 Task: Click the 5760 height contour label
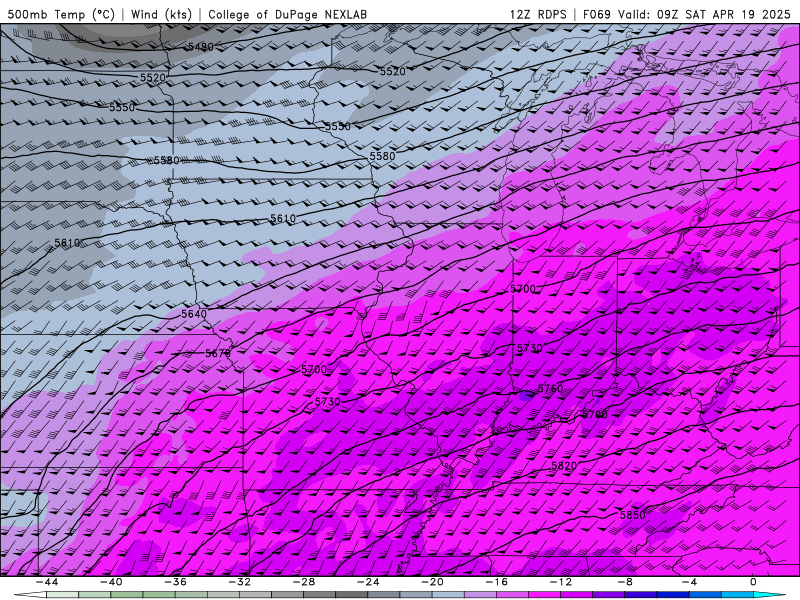tap(551, 389)
